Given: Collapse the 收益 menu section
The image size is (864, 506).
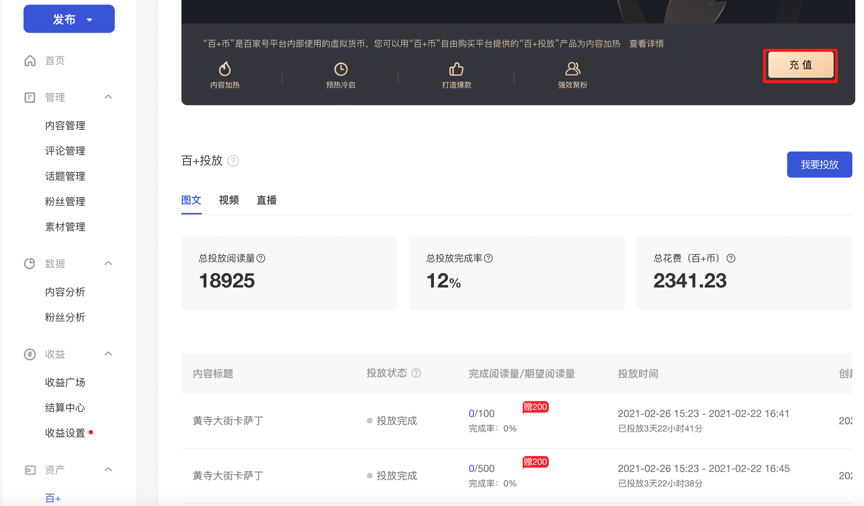Looking at the screenshot, I should pyautogui.click(x=109, y=354).
